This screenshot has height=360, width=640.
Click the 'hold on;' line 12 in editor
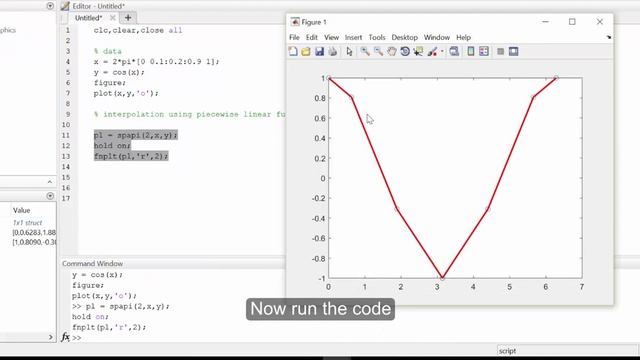click(x=112, y=146)
